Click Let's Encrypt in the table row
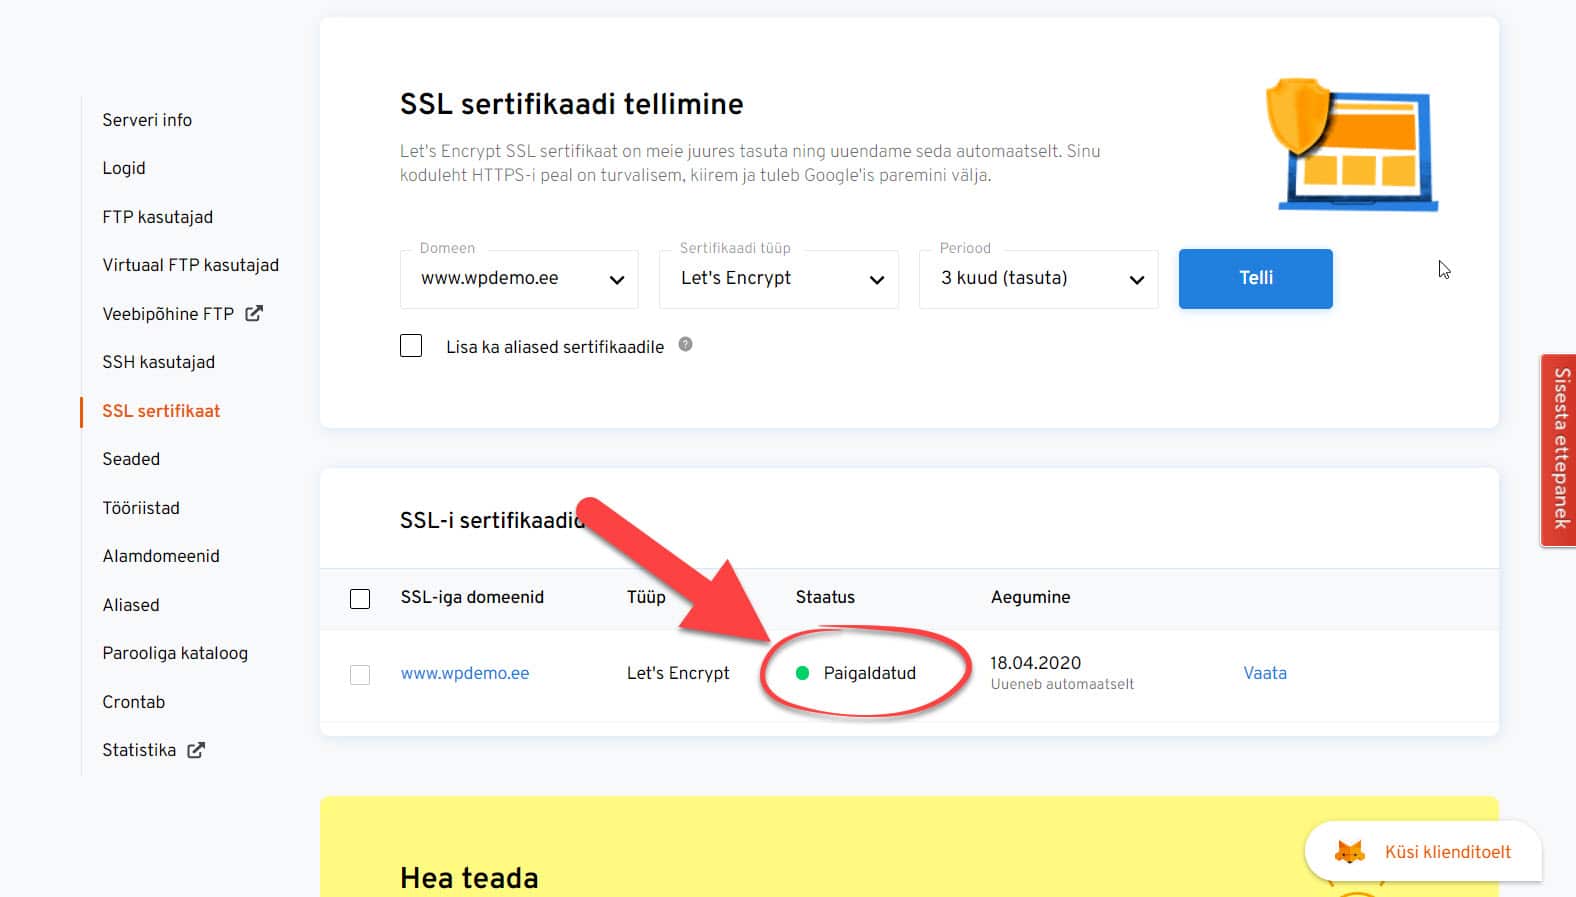This screenshot has width=1576, height=897. coord(678,673)
